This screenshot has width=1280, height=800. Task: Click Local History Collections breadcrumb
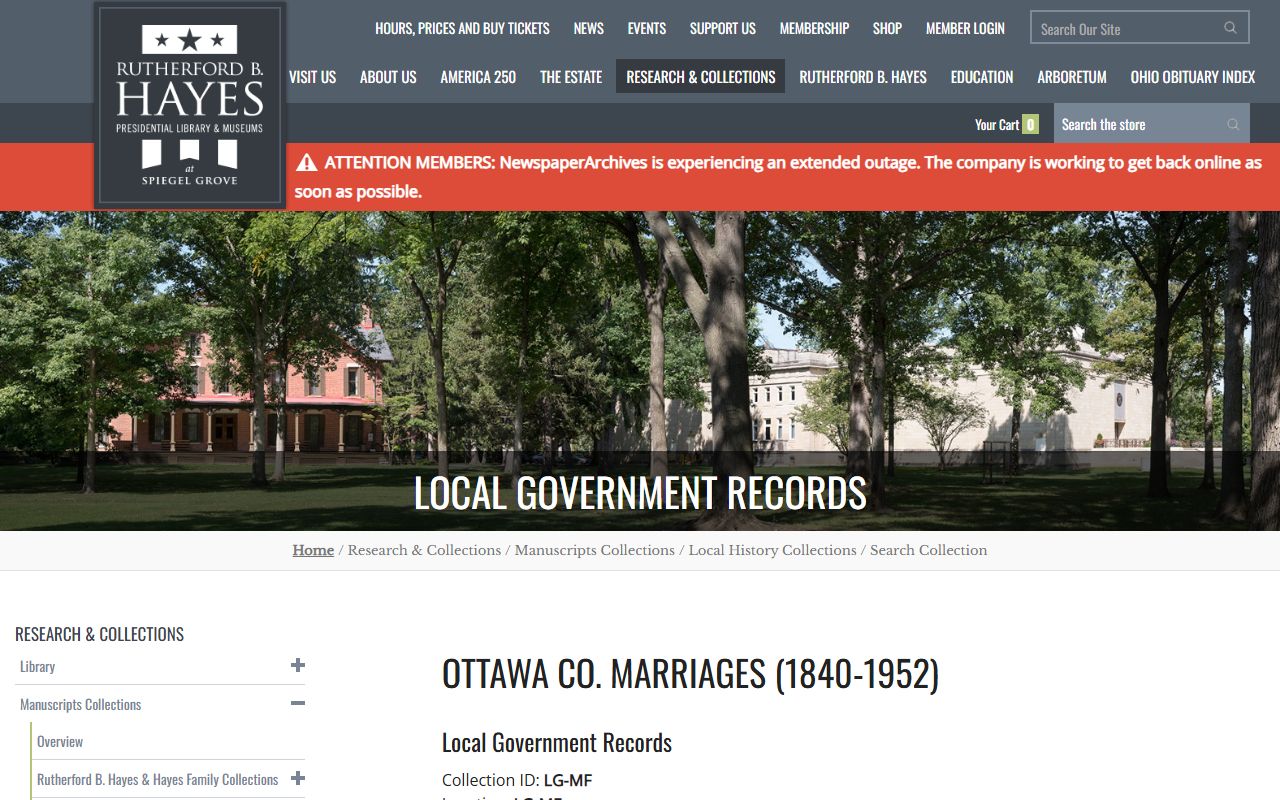772,550
